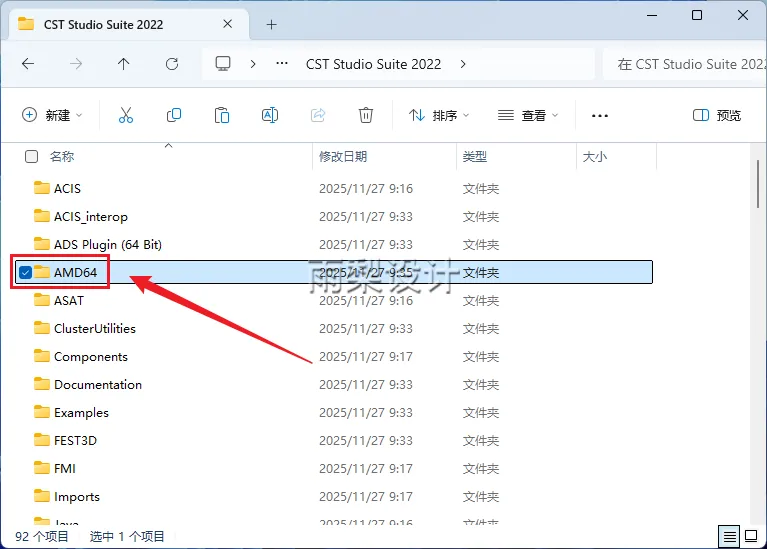Image resolution: width=767 pixels, height=549 pixels.
Task: Expand chevron after CST Studio Suite 2022 breadcrumb
Action: pos(463,64)
